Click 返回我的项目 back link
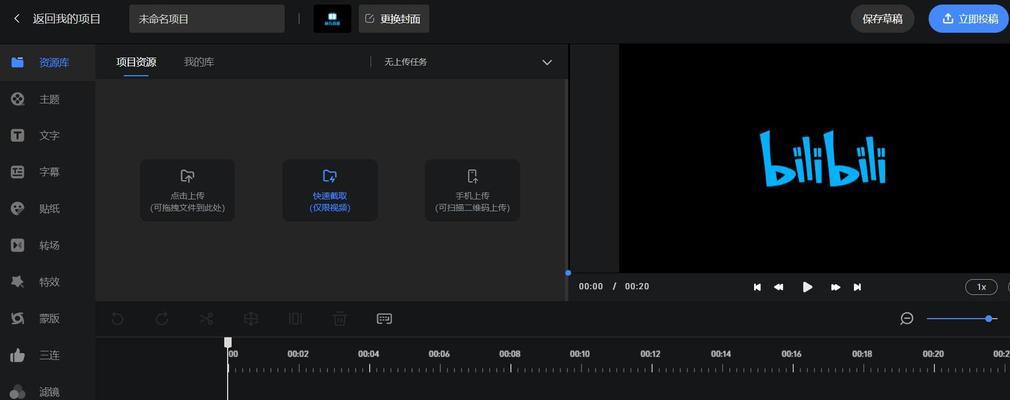The width and height of the screenshot is (1010, 400). 57,19
